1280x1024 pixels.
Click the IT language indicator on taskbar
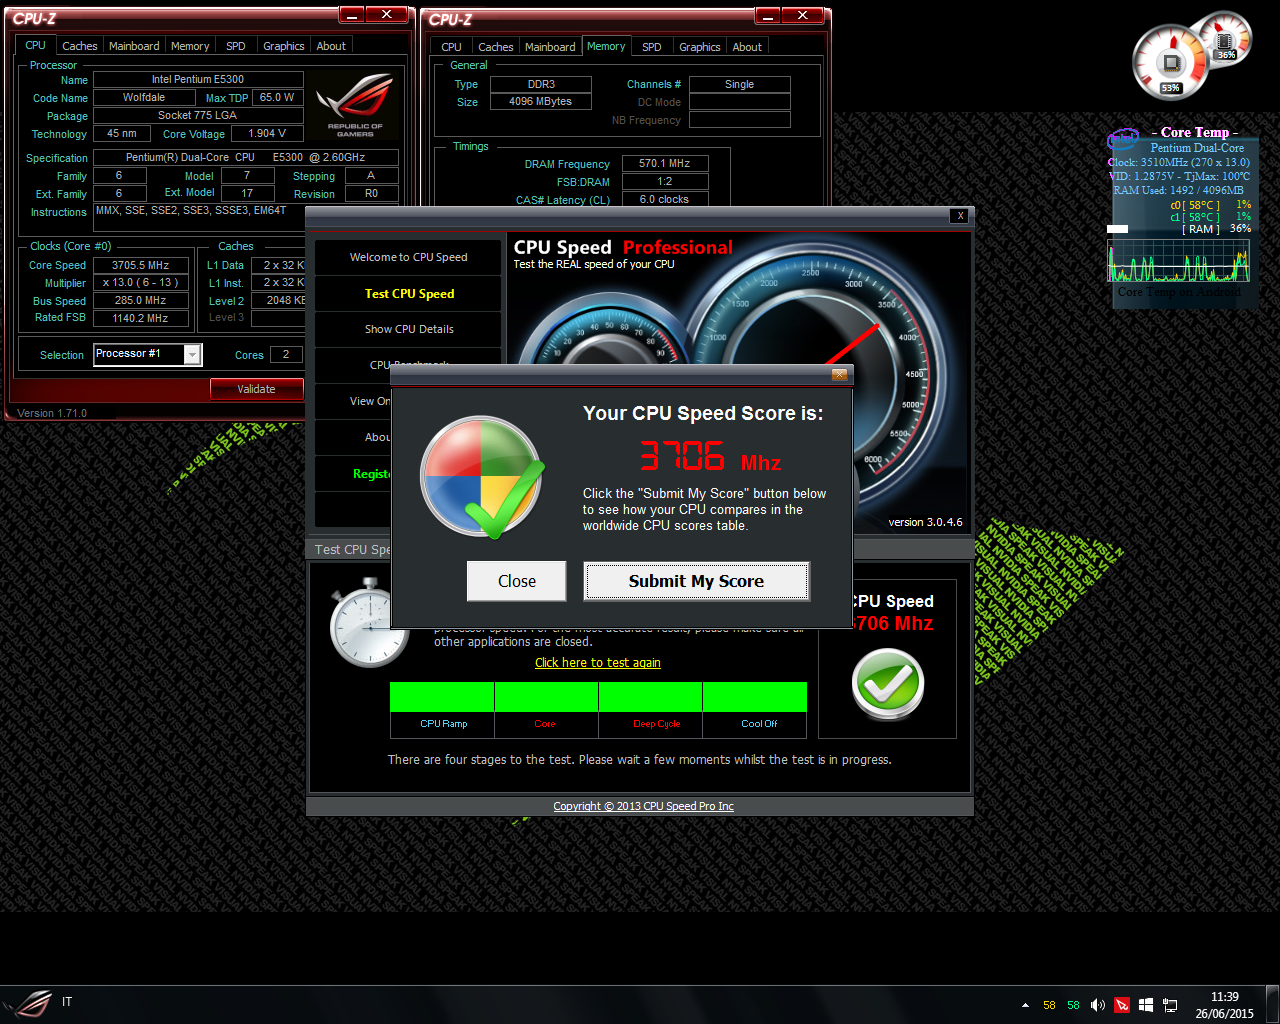click(x=67, y=1002)
